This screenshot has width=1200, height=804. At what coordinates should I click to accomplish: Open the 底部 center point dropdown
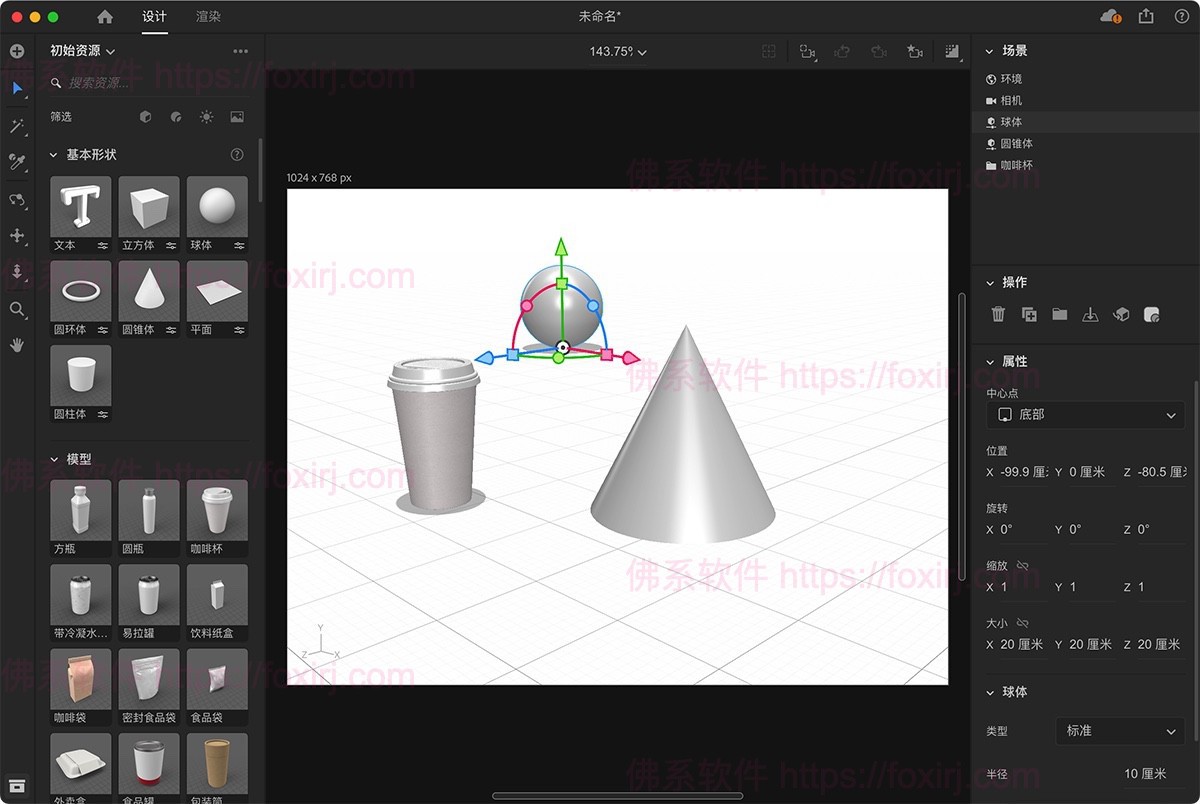click(x=1085, y=415)
